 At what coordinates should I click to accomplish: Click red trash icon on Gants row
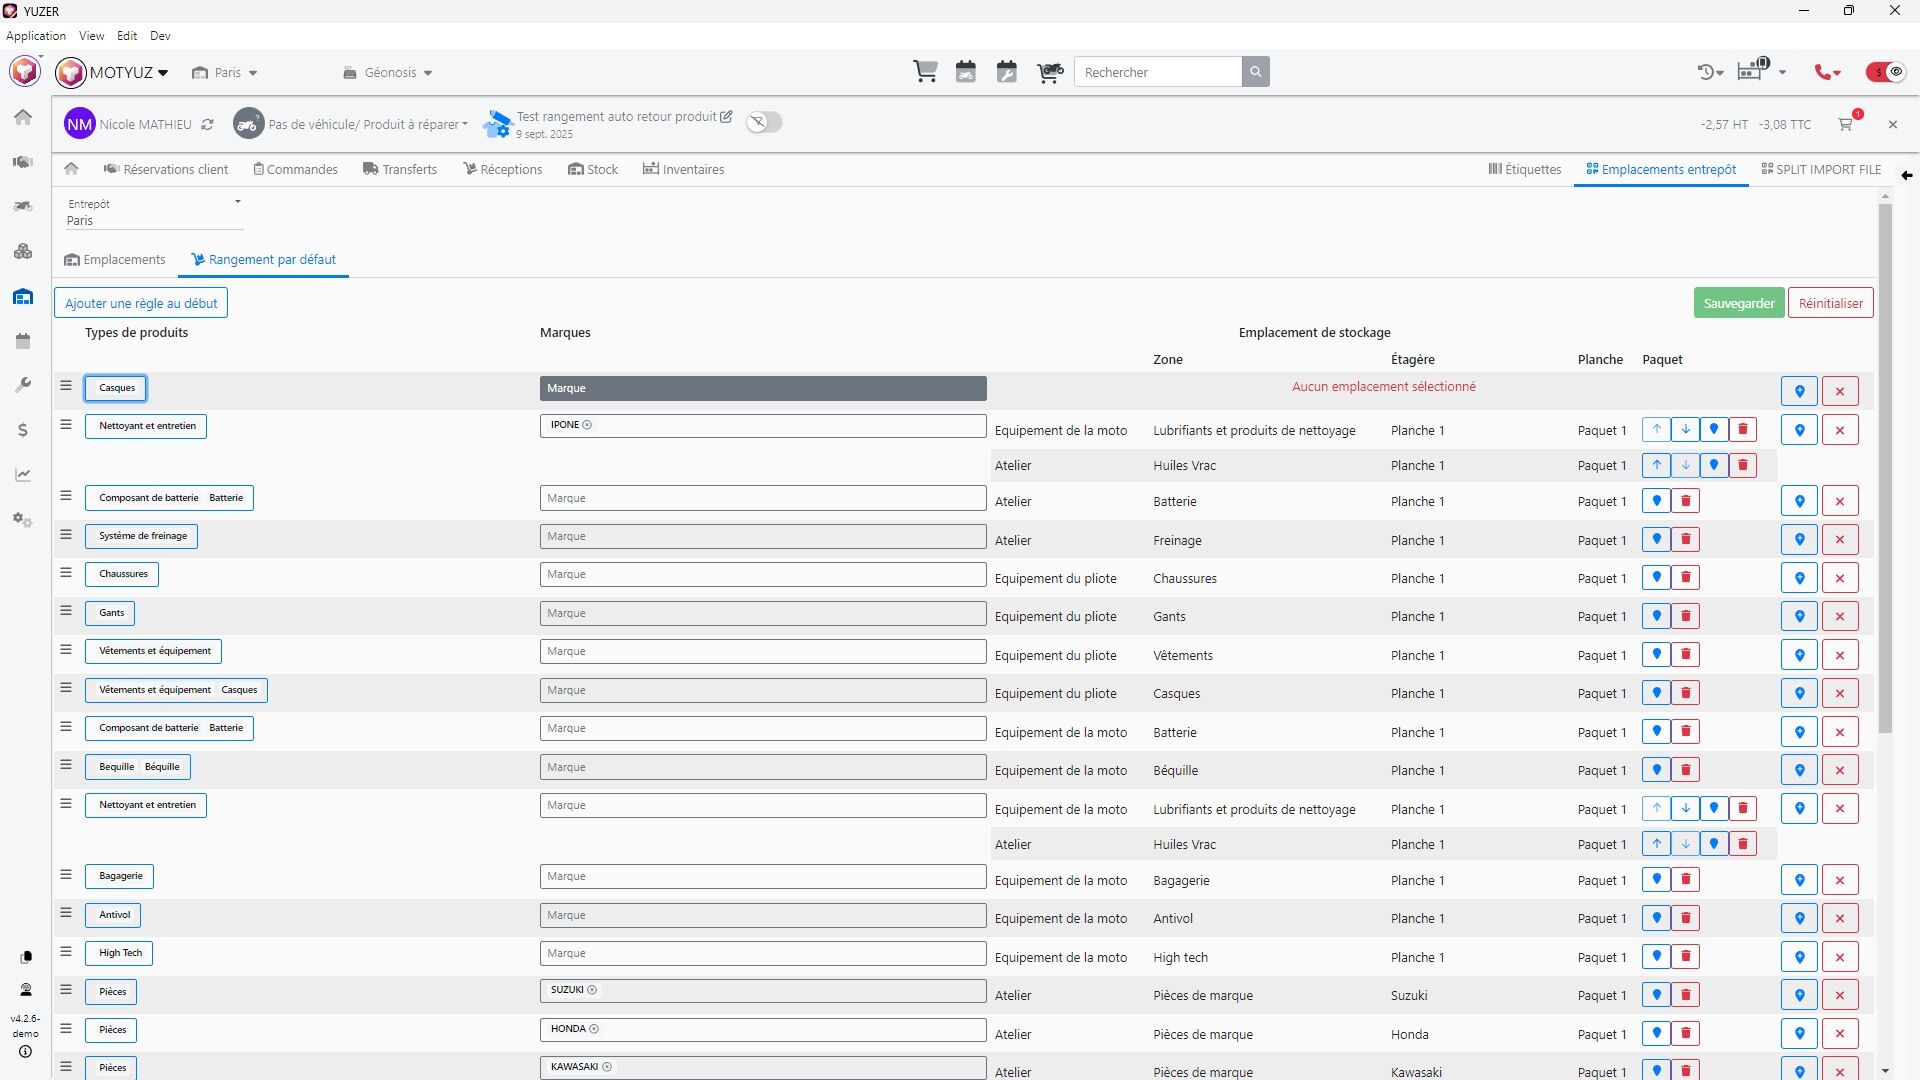[1686, 616]
